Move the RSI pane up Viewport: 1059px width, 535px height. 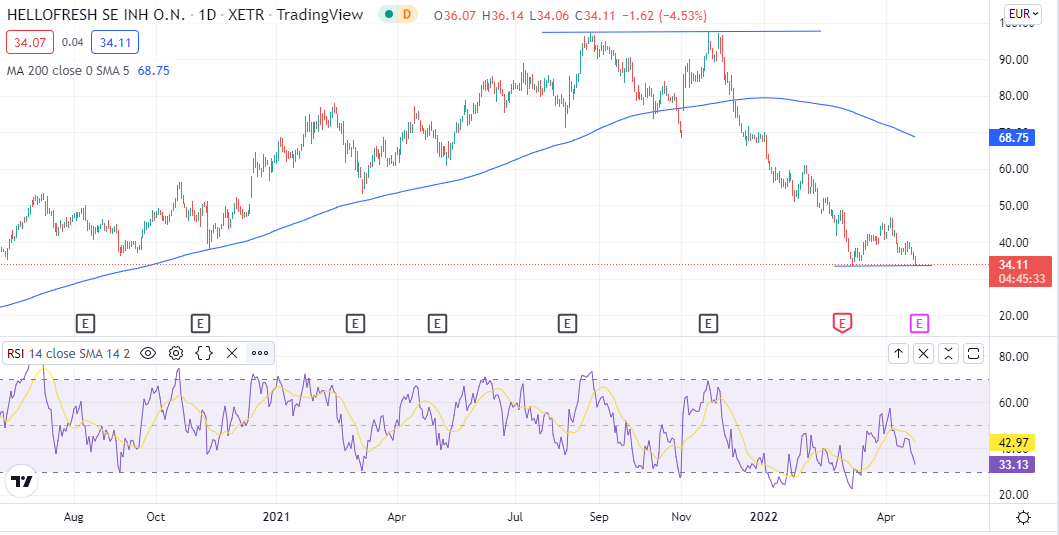(898, 353)
